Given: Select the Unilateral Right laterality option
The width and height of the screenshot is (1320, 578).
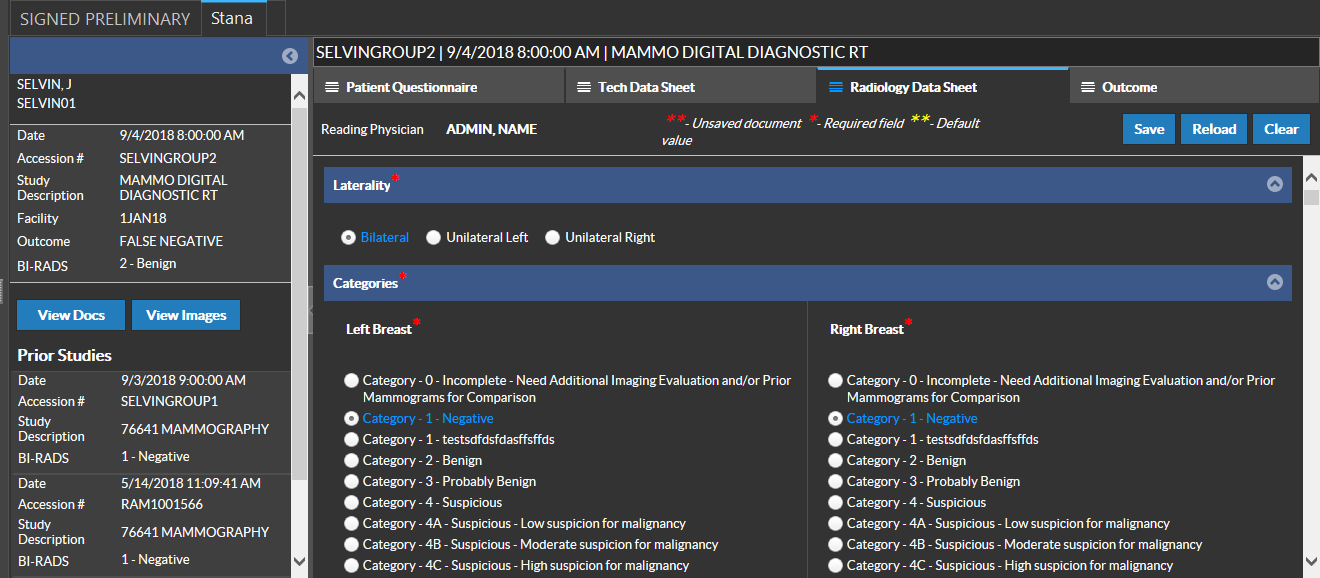Looking at the screenshot, I should 552,238.
